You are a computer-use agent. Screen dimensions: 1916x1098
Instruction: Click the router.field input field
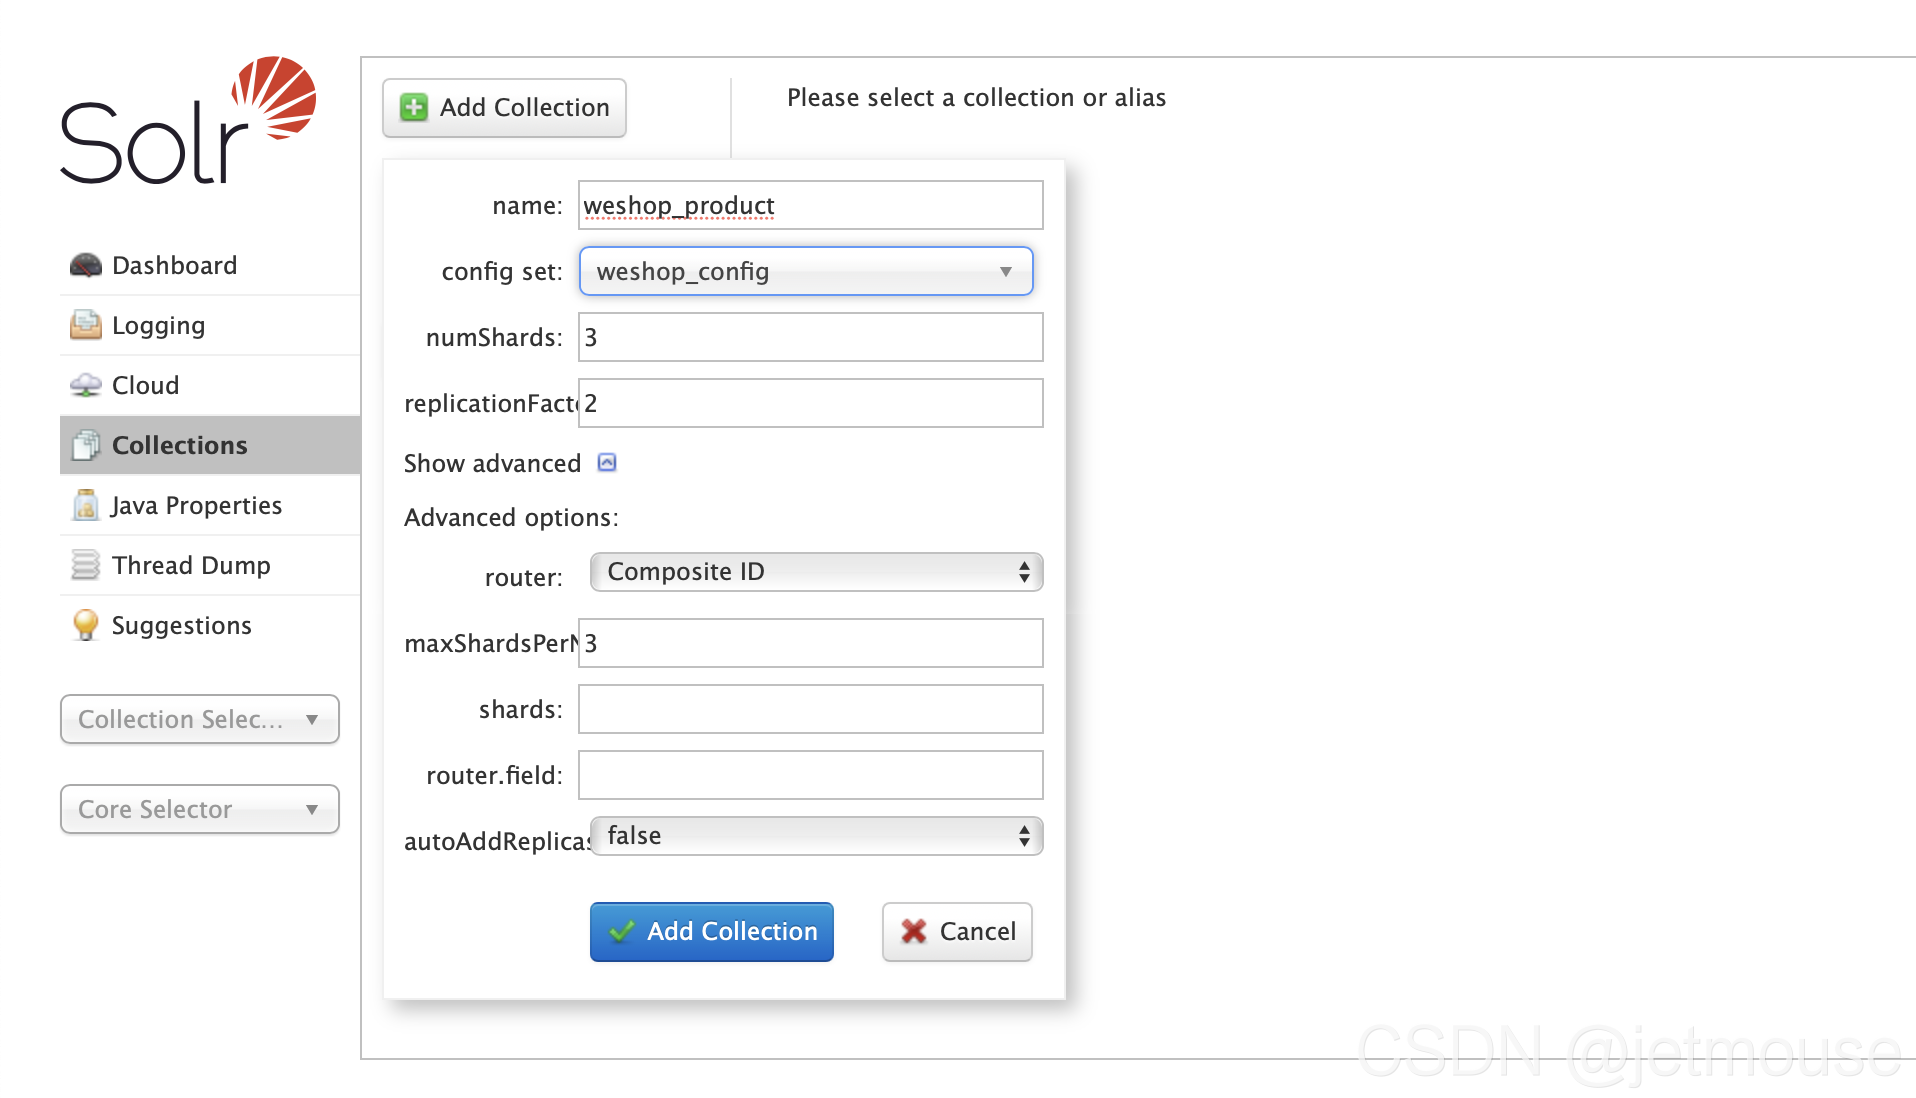point(811,775)
